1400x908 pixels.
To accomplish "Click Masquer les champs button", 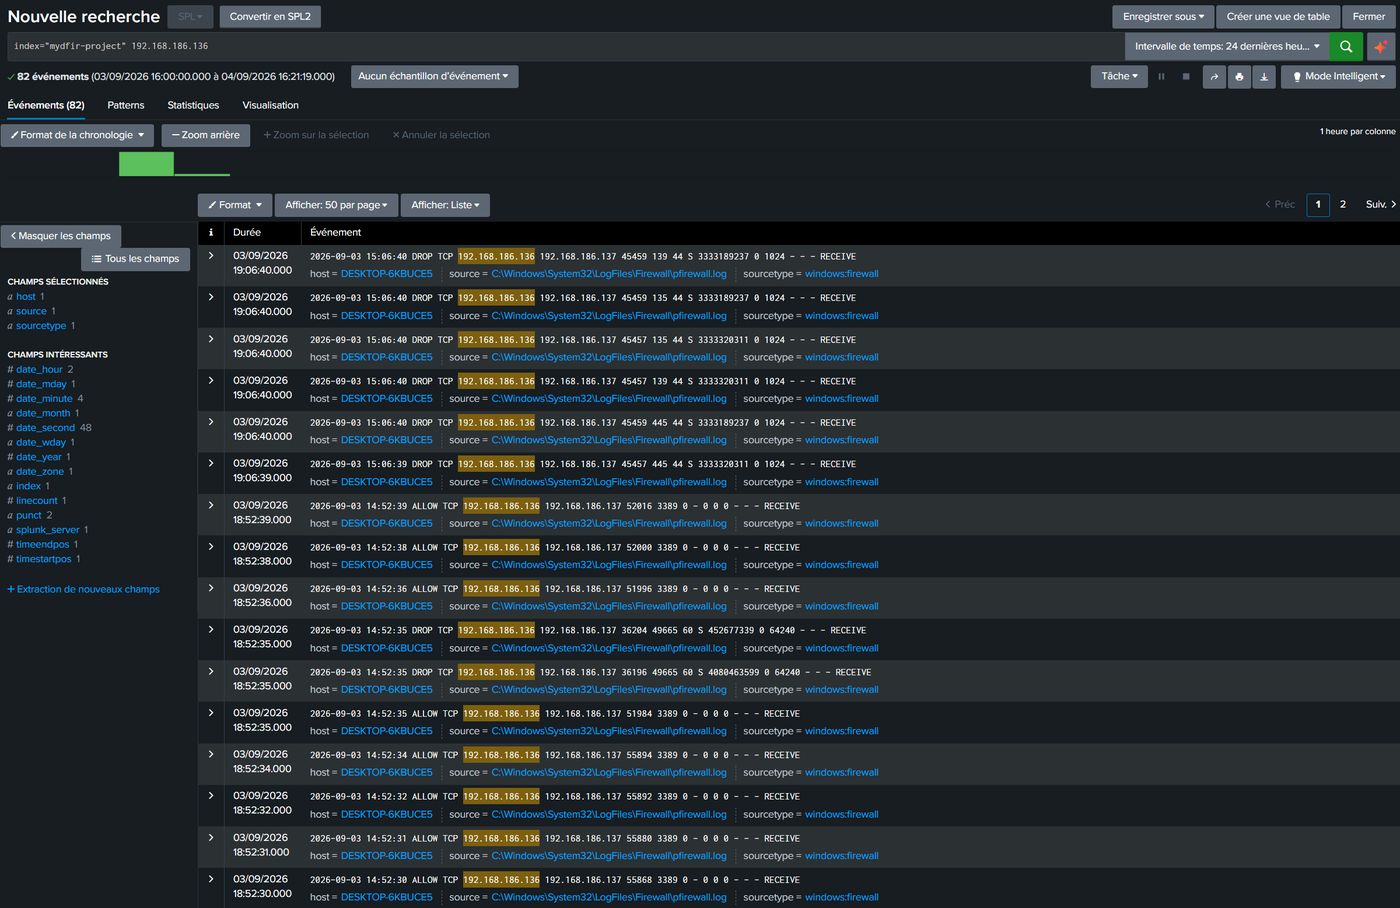I will (61, 236).
